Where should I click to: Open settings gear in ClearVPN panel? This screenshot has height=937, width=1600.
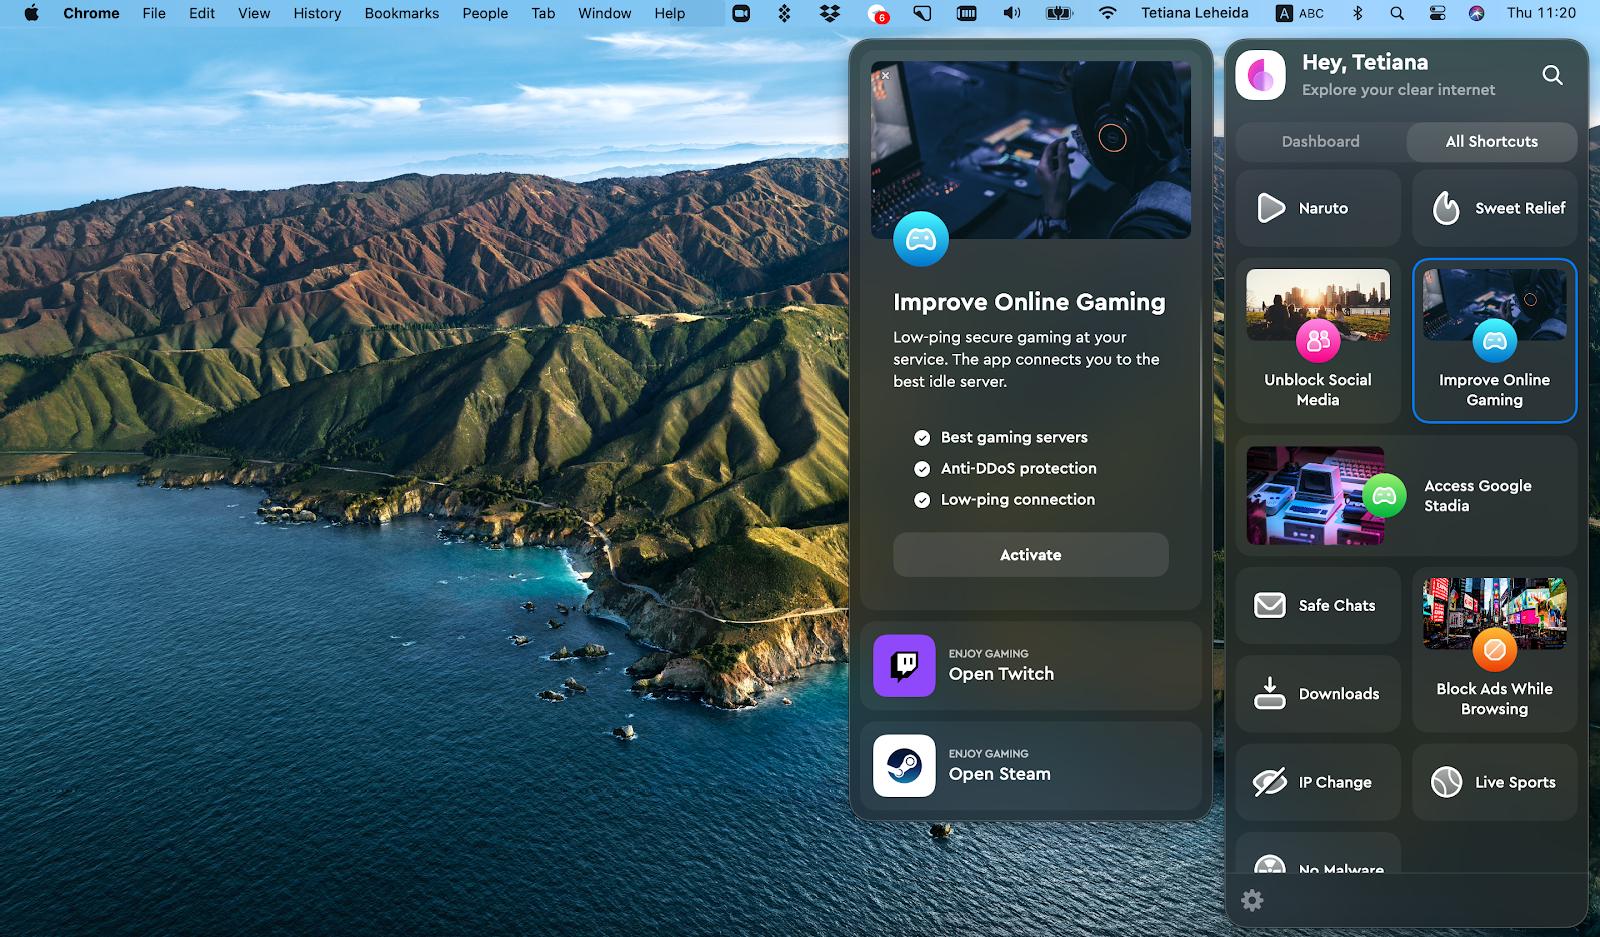point(1252,900)
